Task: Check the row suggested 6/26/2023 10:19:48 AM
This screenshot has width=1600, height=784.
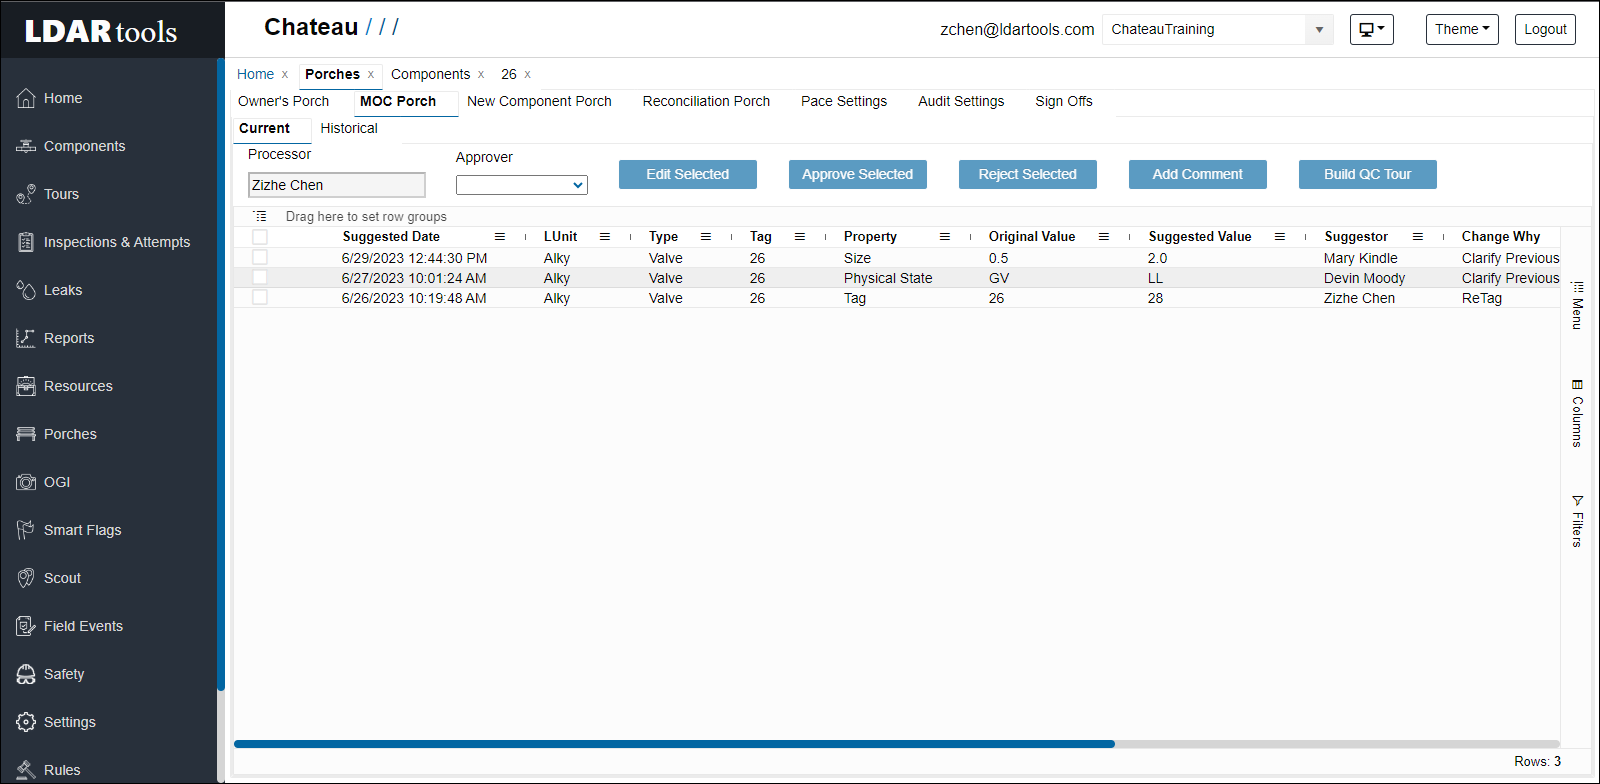Action: coord(260,298)
